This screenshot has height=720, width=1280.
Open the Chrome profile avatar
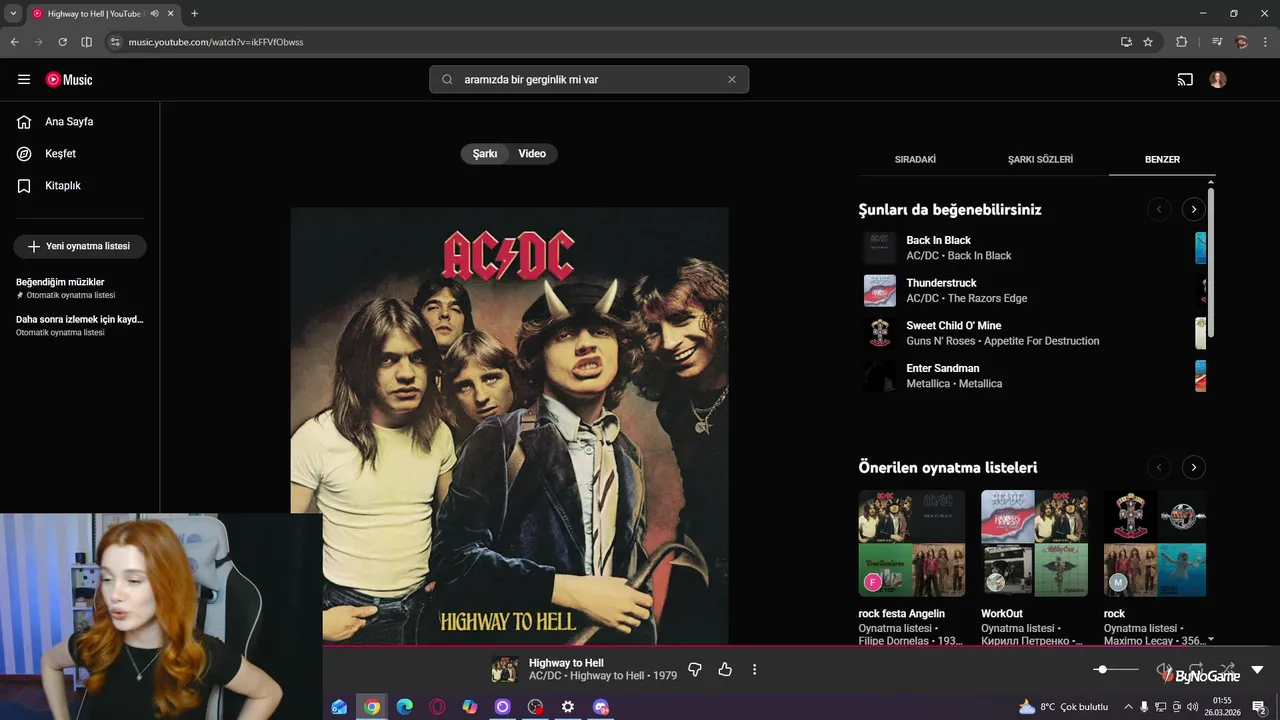tap(1242, 42)
